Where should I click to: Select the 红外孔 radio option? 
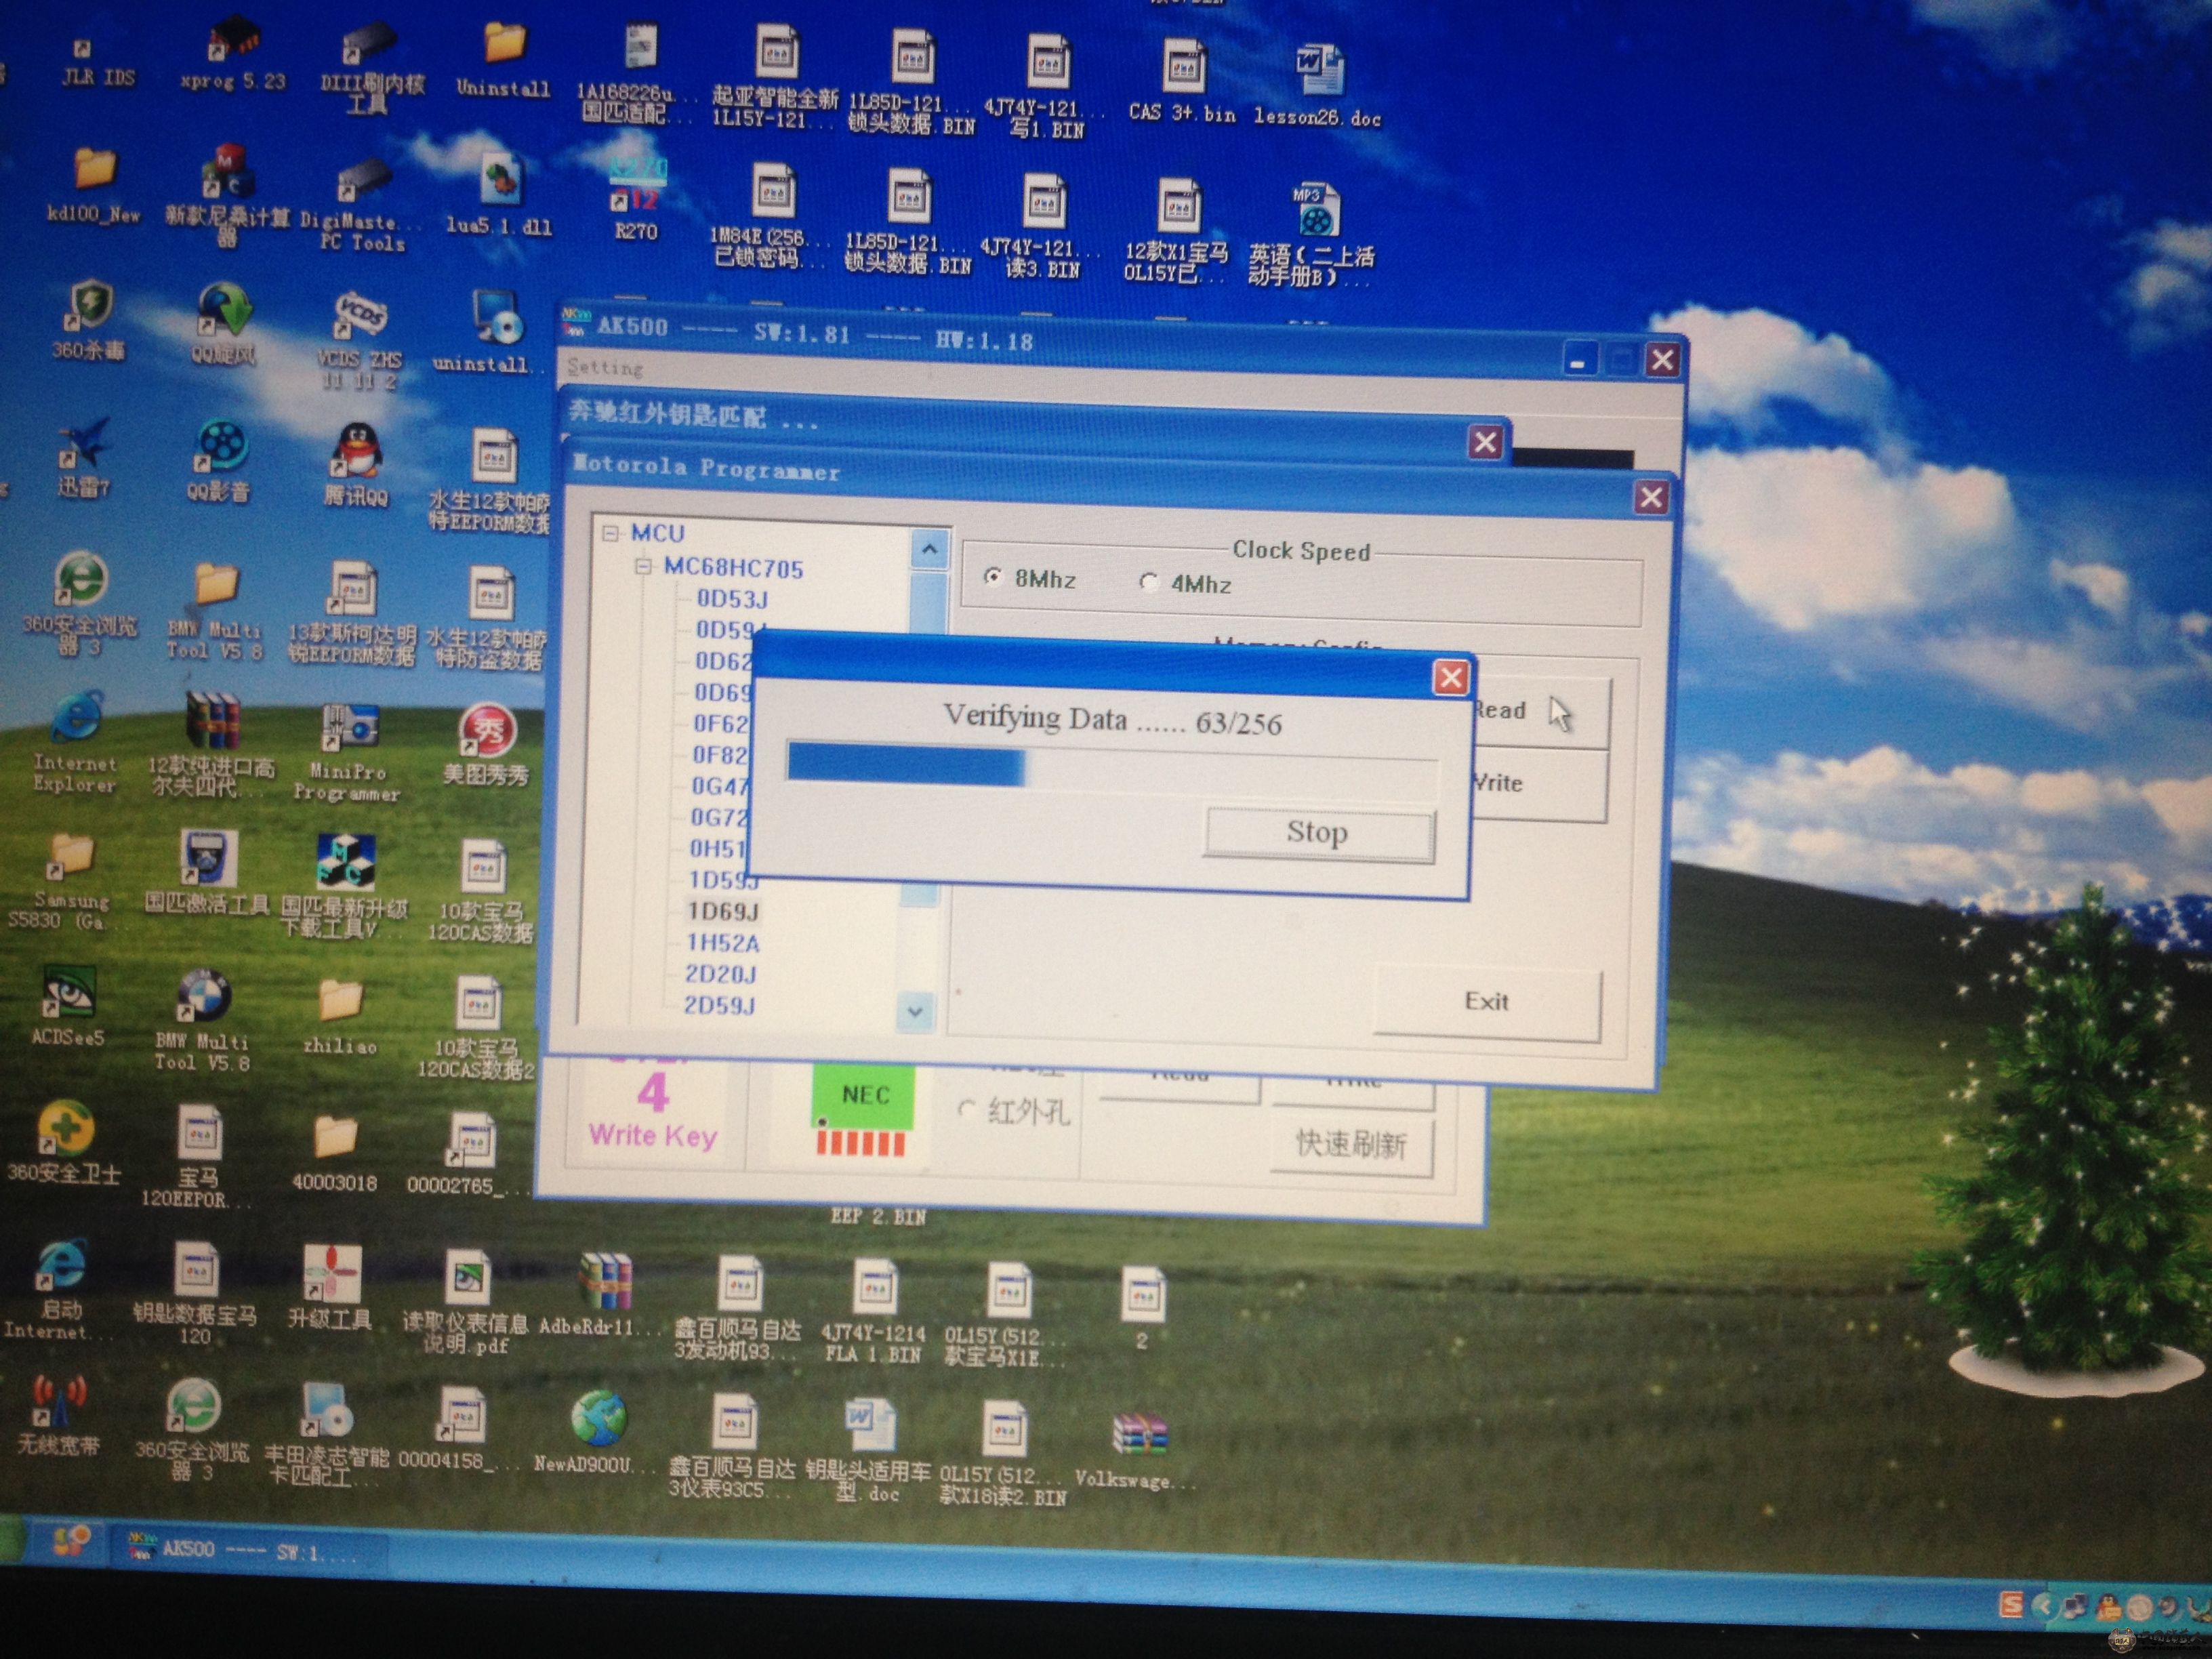(x=1014, y=1110)
